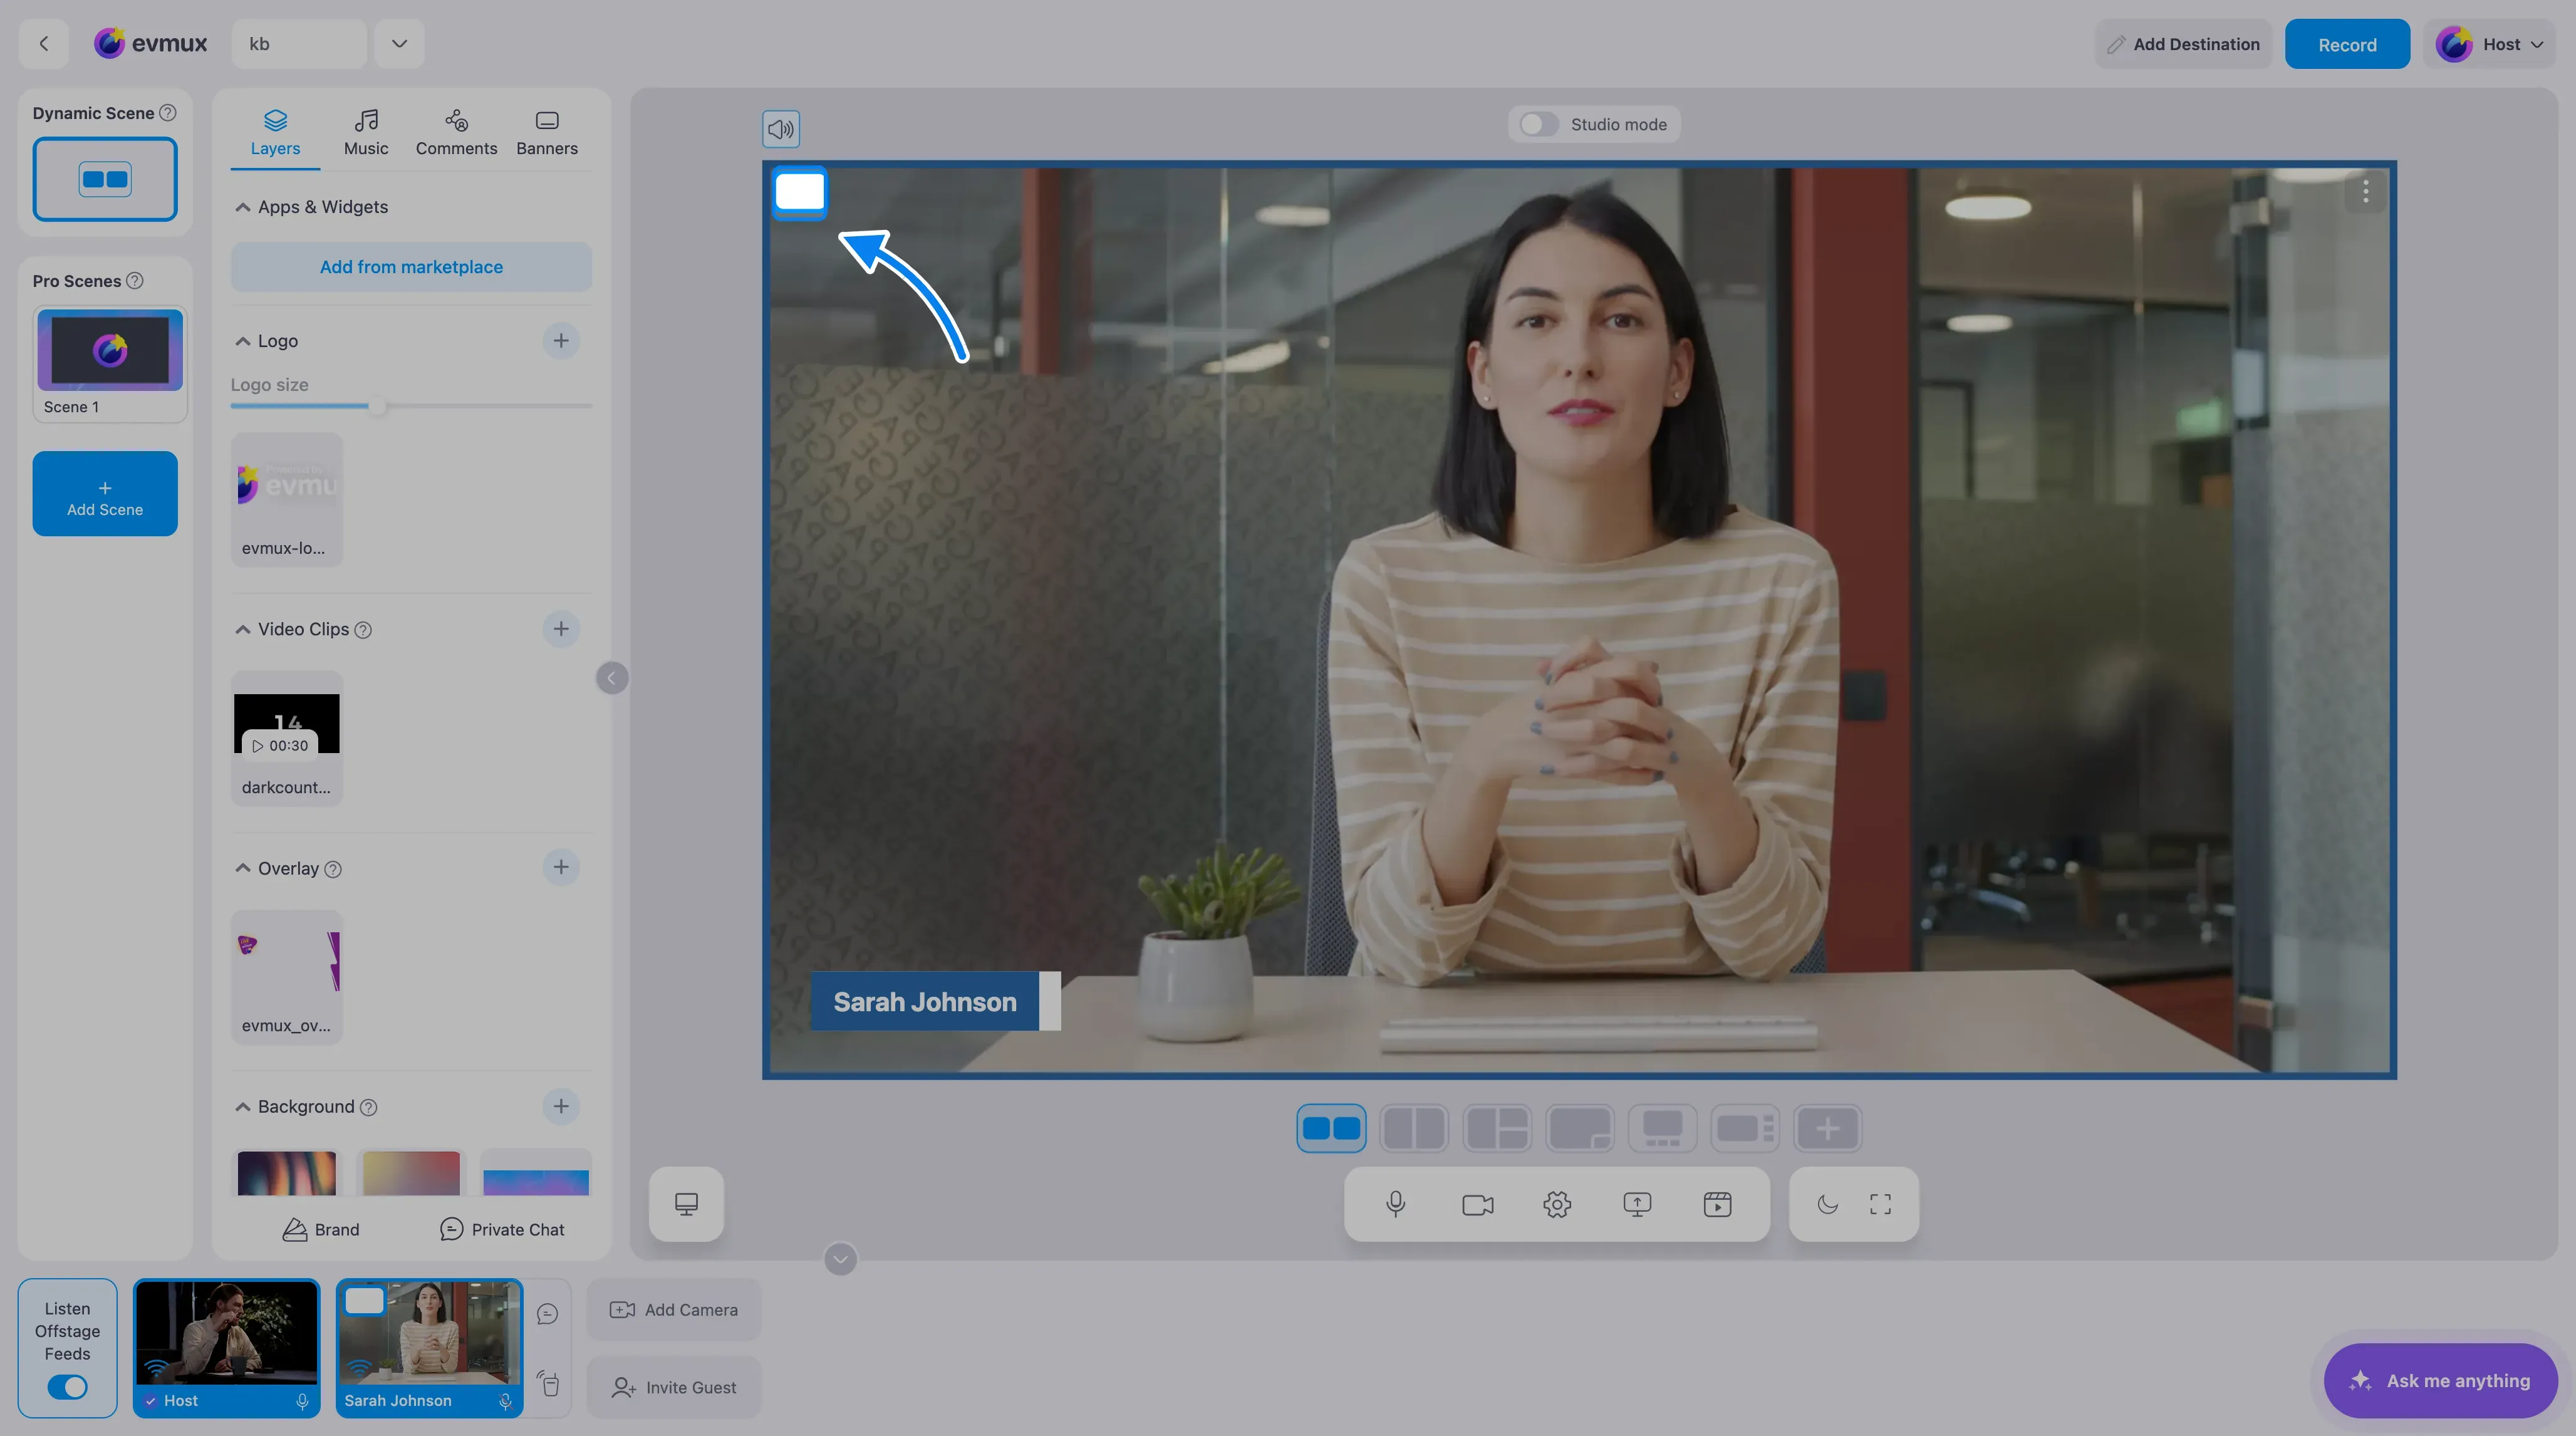Click the Record button
This screenshot has width=2576, height=1436.
(x=2347, y=44)
